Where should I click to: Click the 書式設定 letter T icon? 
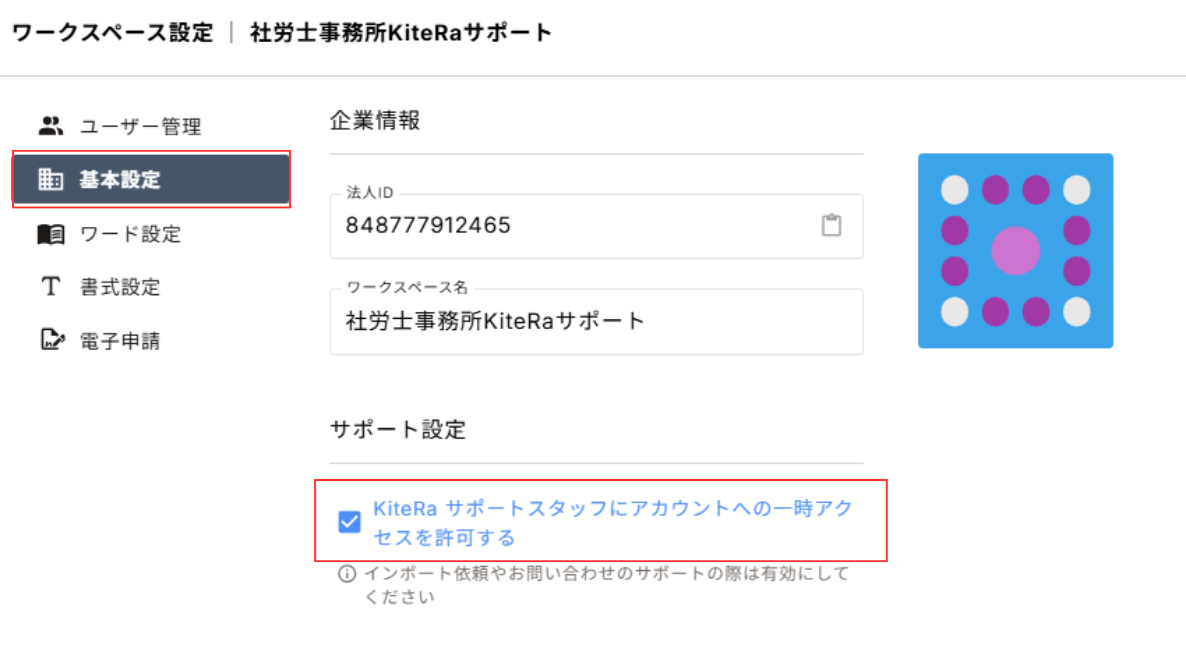(50, 288)
